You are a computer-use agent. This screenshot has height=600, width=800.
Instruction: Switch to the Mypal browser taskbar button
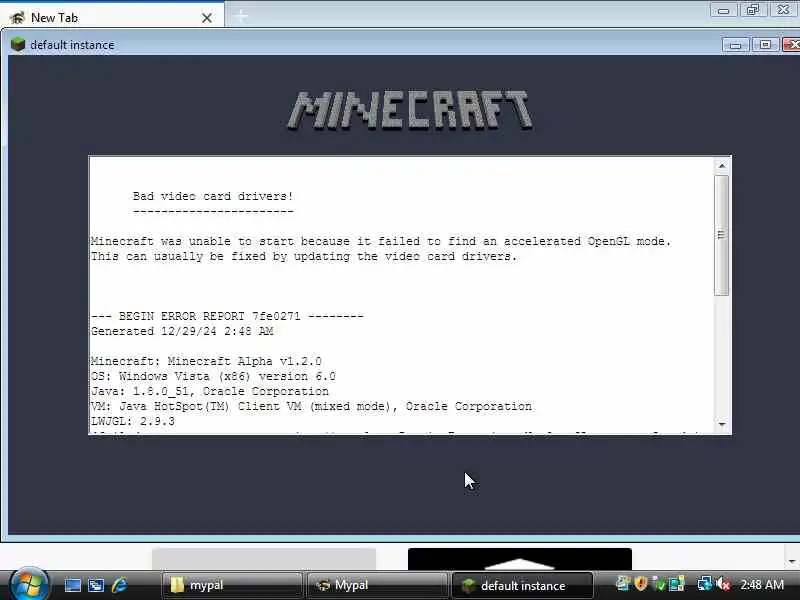(x=377, y=585)
